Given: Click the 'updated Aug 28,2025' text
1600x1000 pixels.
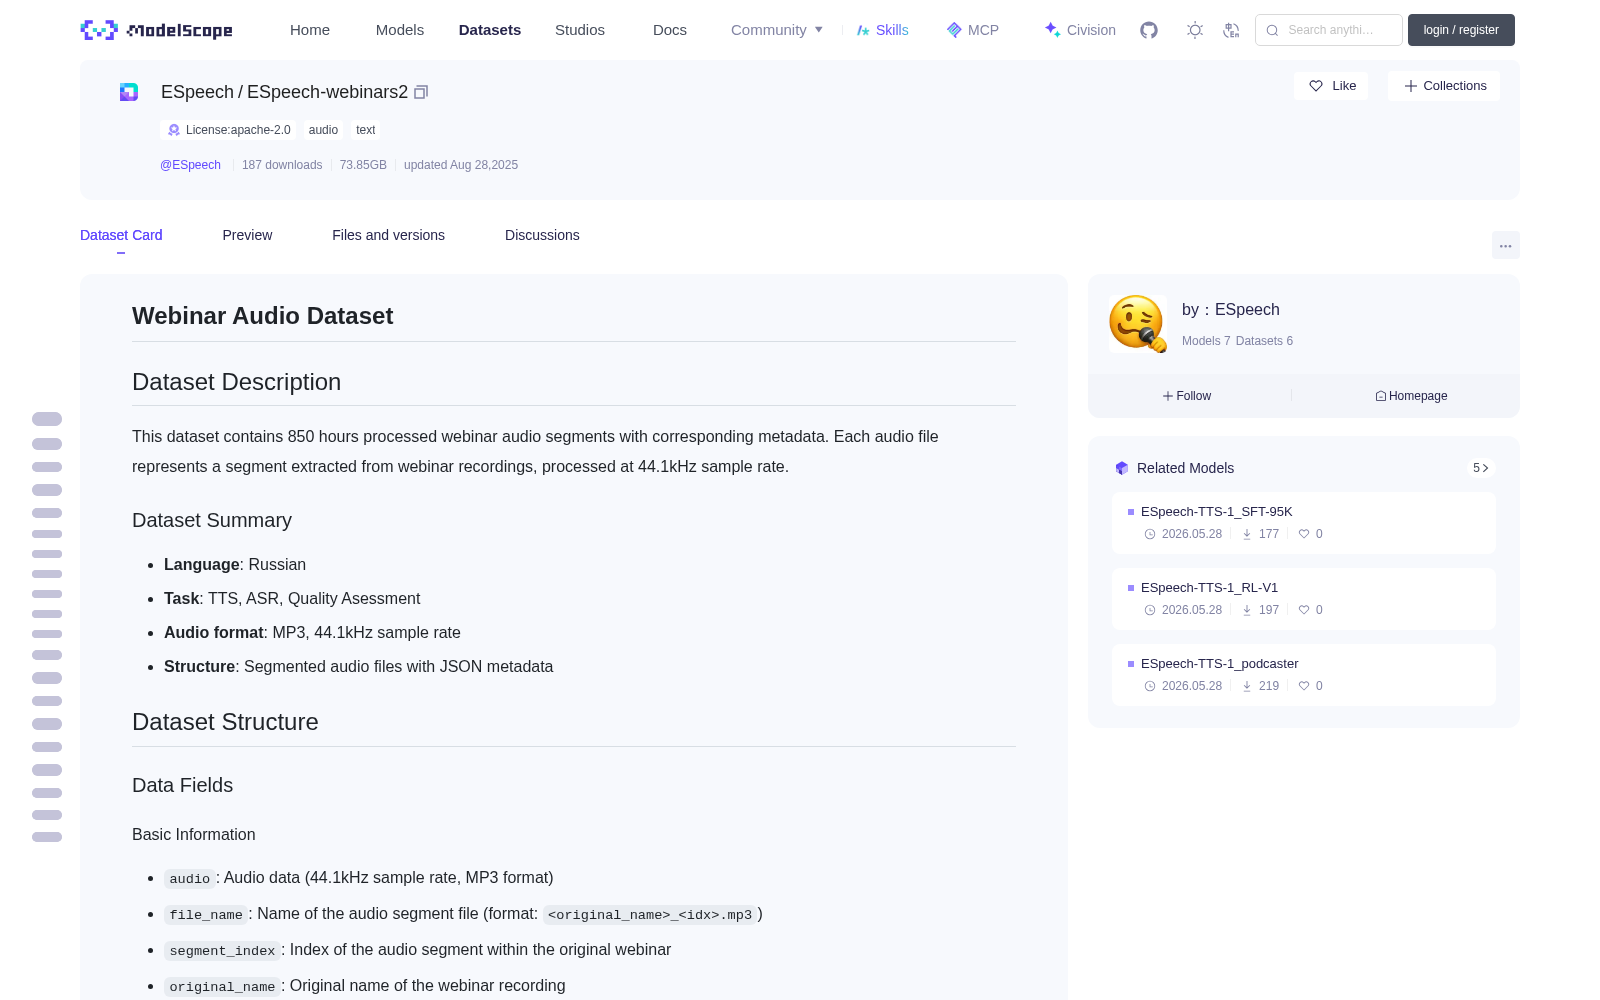Looking at the screenshot, I should (x=461, y=165).
